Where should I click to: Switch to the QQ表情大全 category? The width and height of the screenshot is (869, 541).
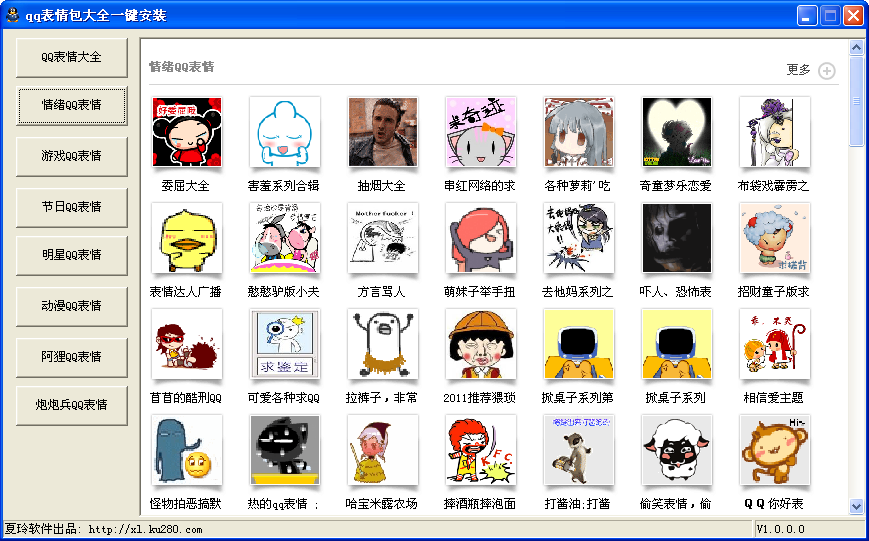point(71,58)
